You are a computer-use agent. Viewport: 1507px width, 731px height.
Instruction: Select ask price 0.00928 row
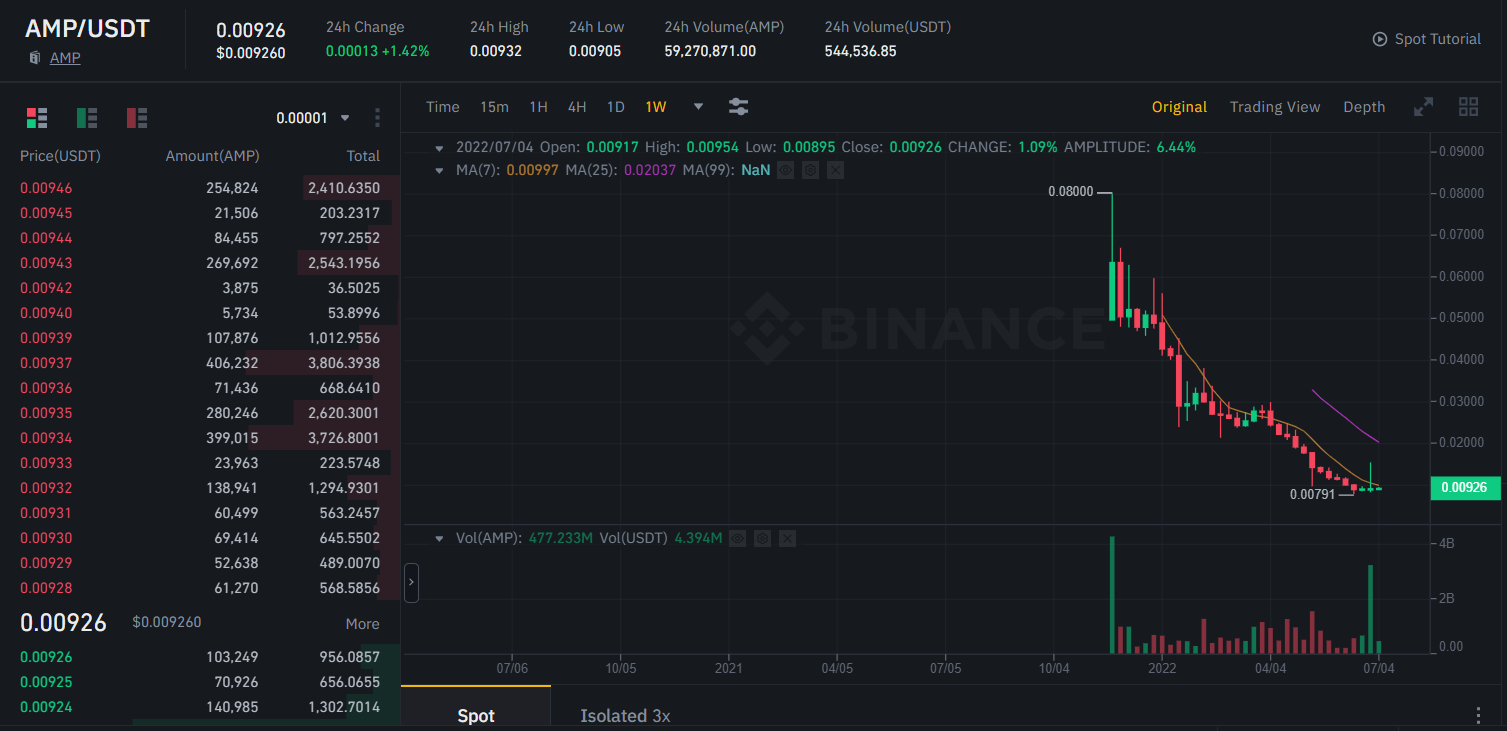(x=200, y=588)
